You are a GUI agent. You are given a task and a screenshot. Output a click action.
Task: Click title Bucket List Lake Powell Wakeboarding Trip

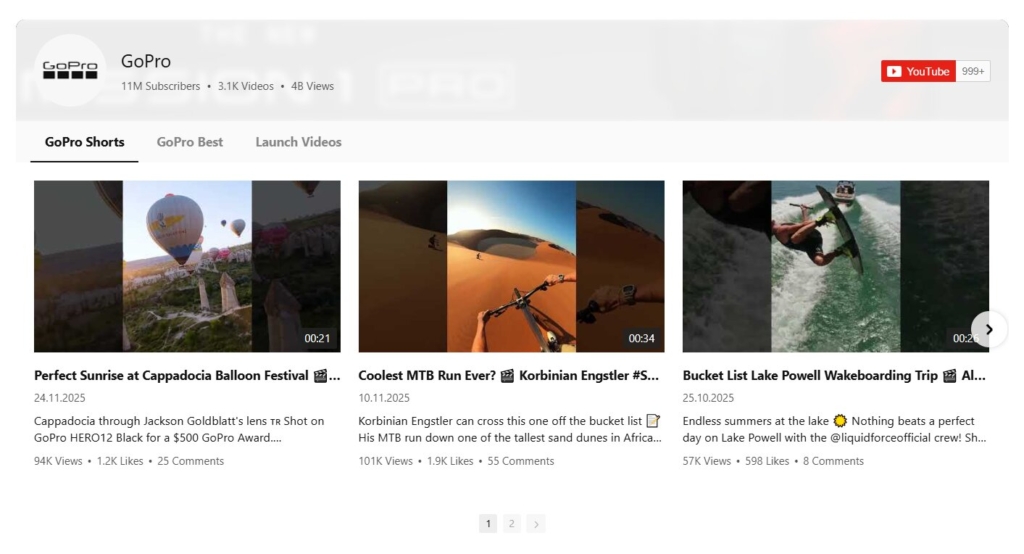click(834, 376)
